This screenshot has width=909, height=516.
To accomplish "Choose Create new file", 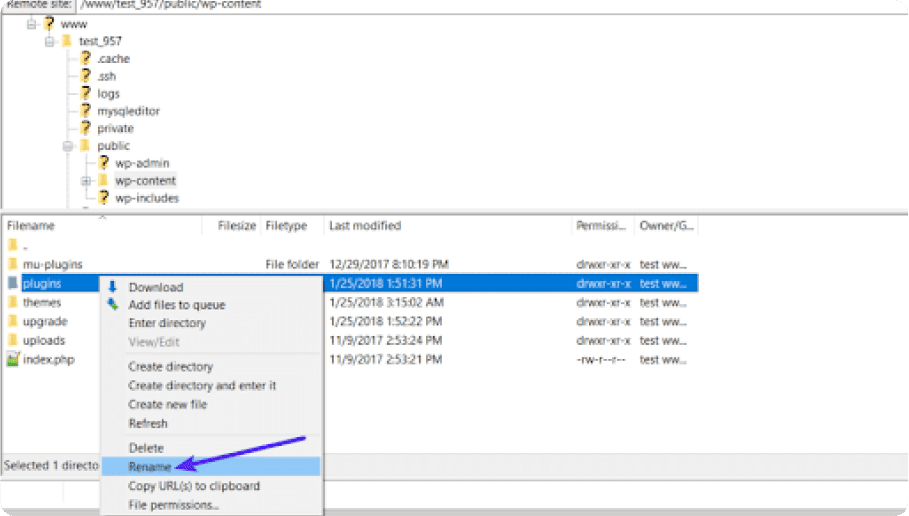I will 211,405.
